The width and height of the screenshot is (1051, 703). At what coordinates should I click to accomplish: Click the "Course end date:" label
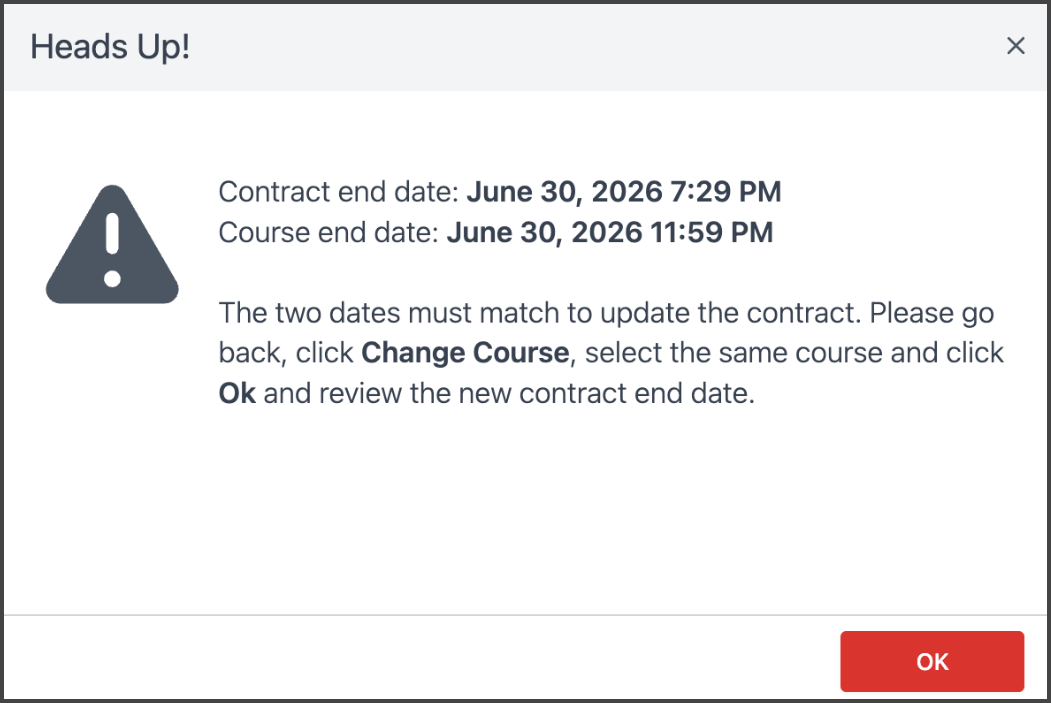329,233
